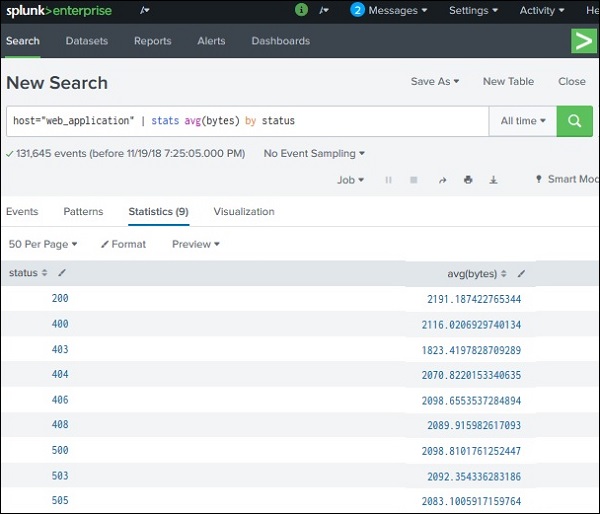Click the pencil icon beside status column
Screen dimensions: 600x514
[x=62, y=273]
